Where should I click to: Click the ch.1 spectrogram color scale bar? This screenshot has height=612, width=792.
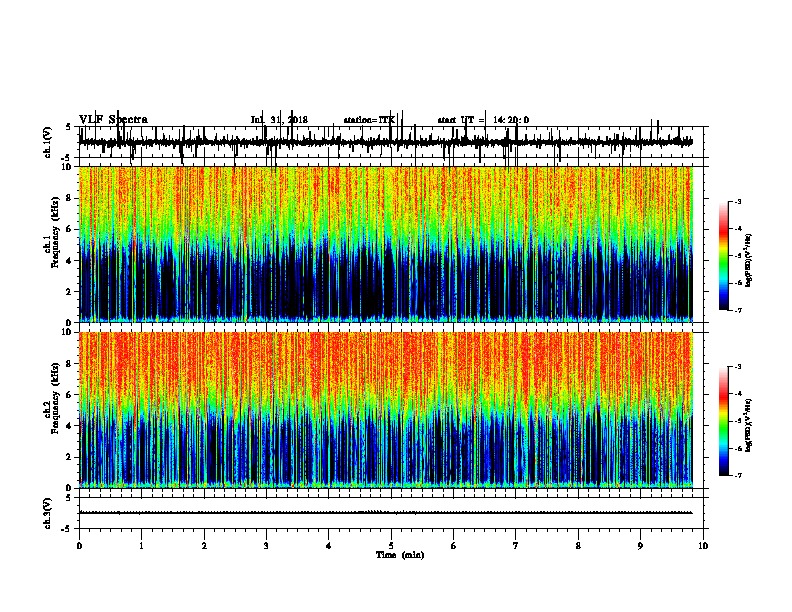(724, 256)
